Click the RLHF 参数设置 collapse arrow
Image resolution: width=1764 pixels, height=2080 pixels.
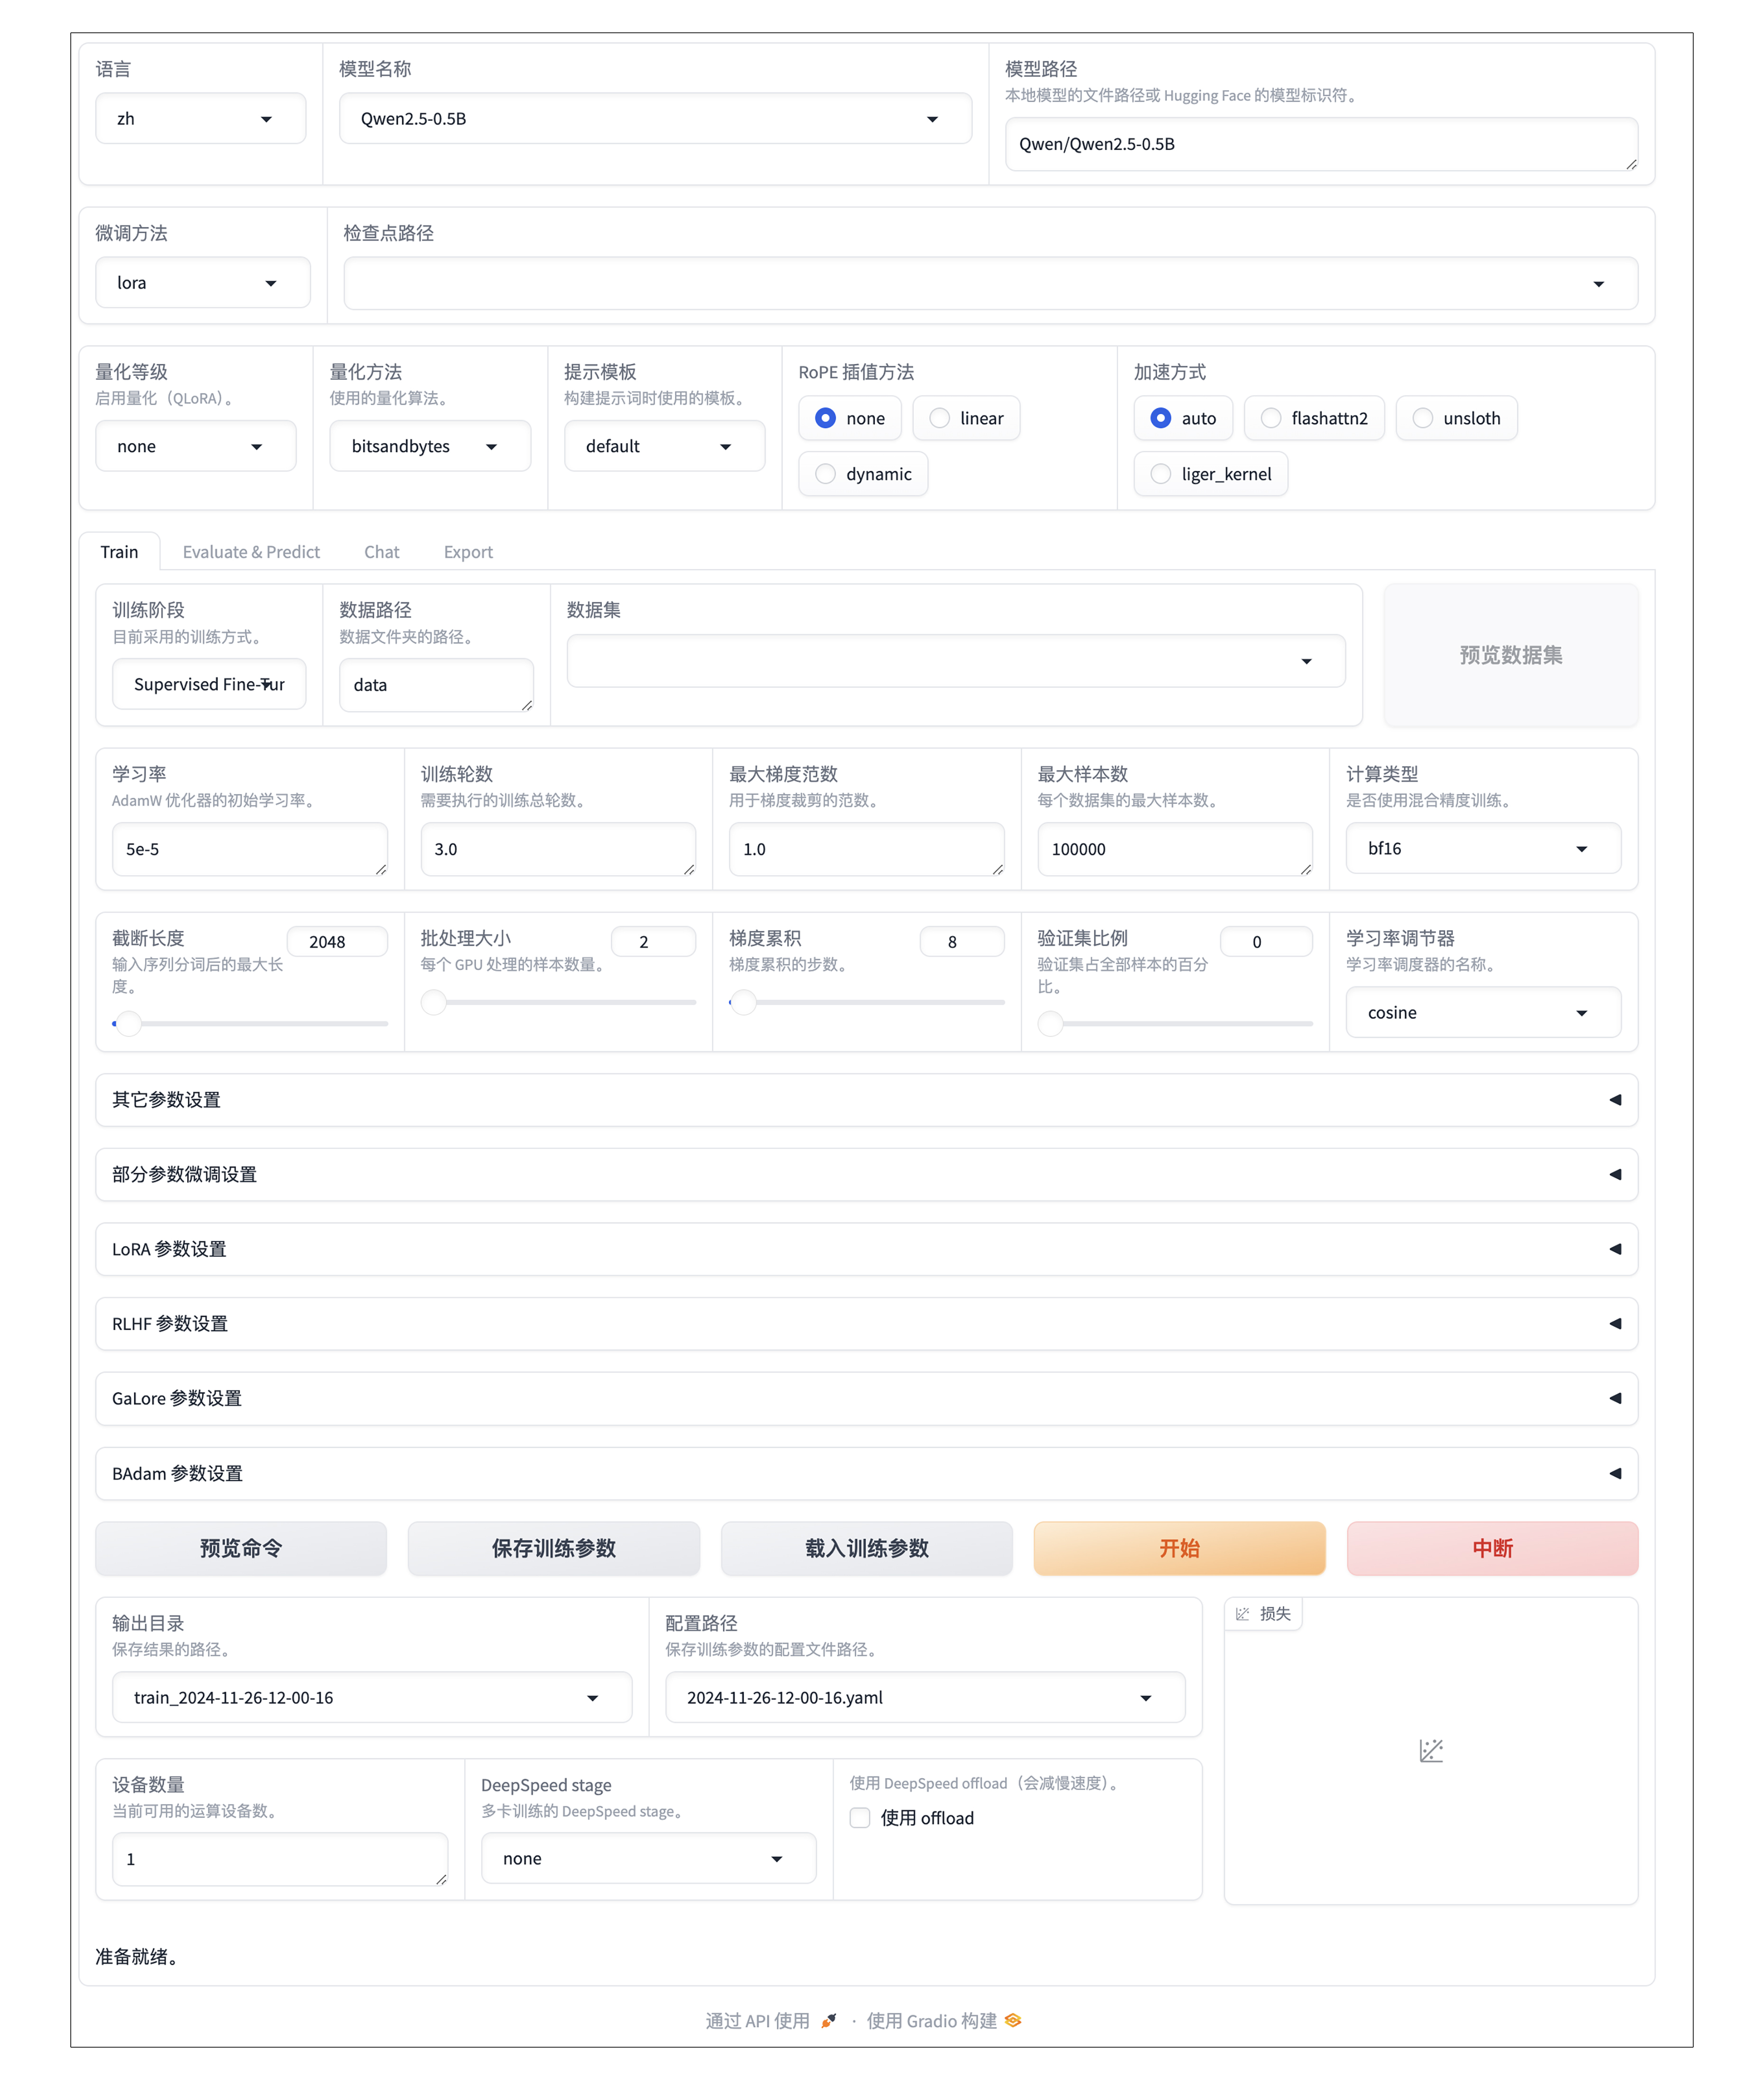[x=1614, y=1323]
